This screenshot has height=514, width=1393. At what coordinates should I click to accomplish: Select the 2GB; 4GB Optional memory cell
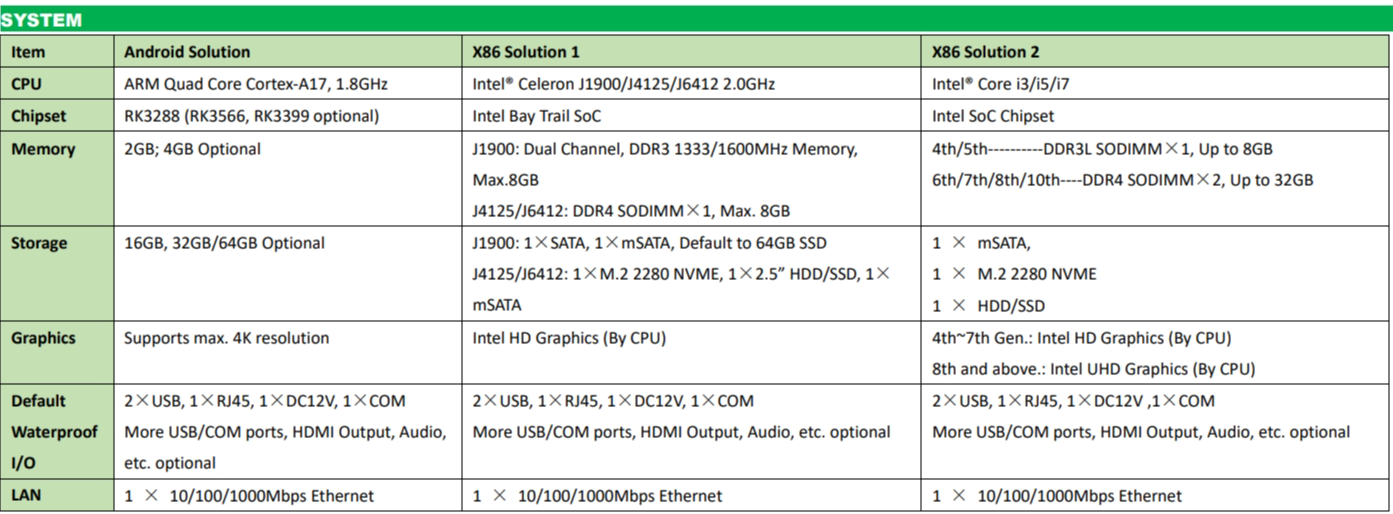point(192,149)
